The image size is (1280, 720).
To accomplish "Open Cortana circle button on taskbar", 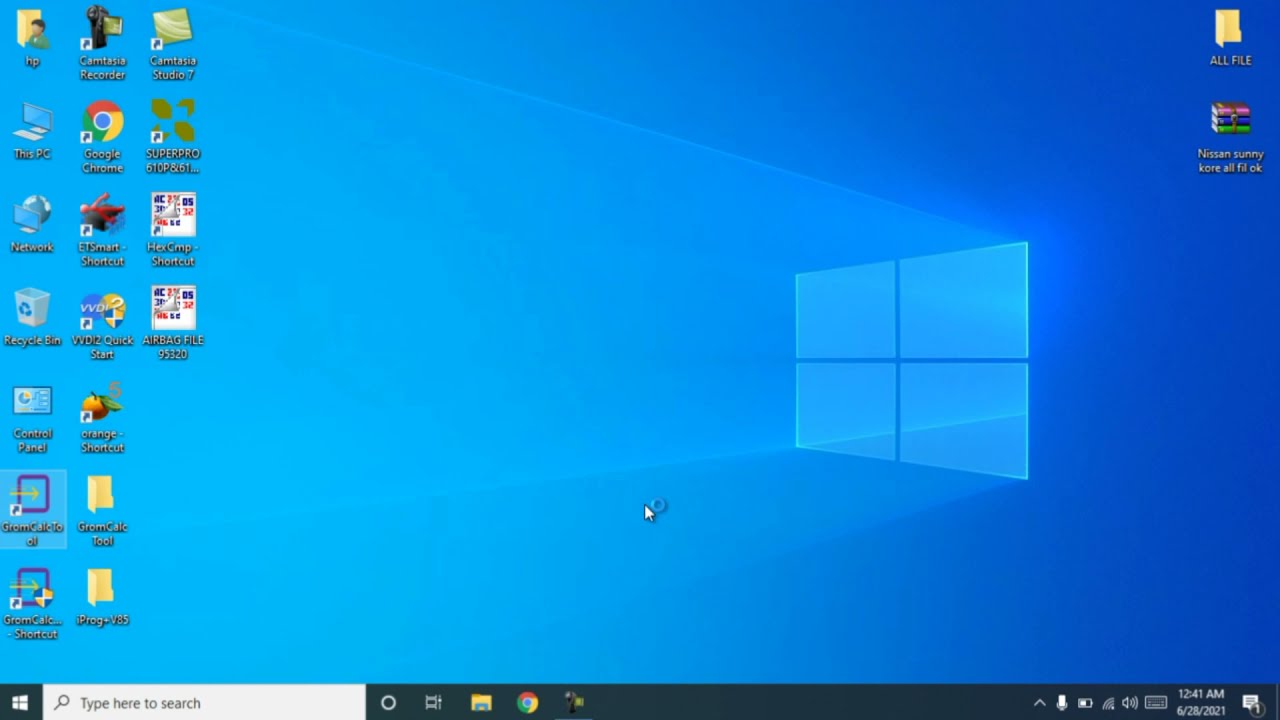I will click(388, 703).
